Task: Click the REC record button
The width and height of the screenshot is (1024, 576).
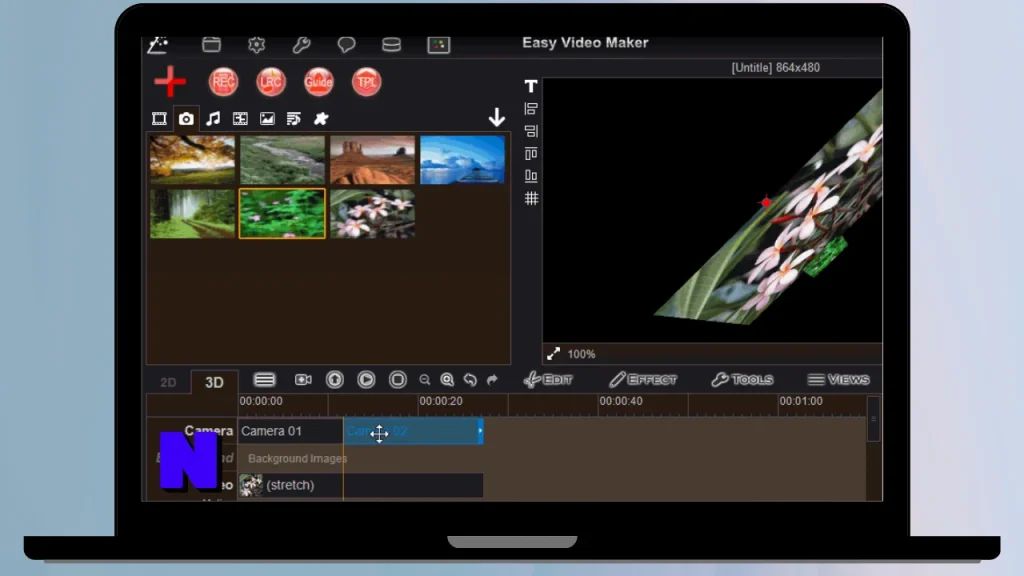Action: tap(223, 82)
